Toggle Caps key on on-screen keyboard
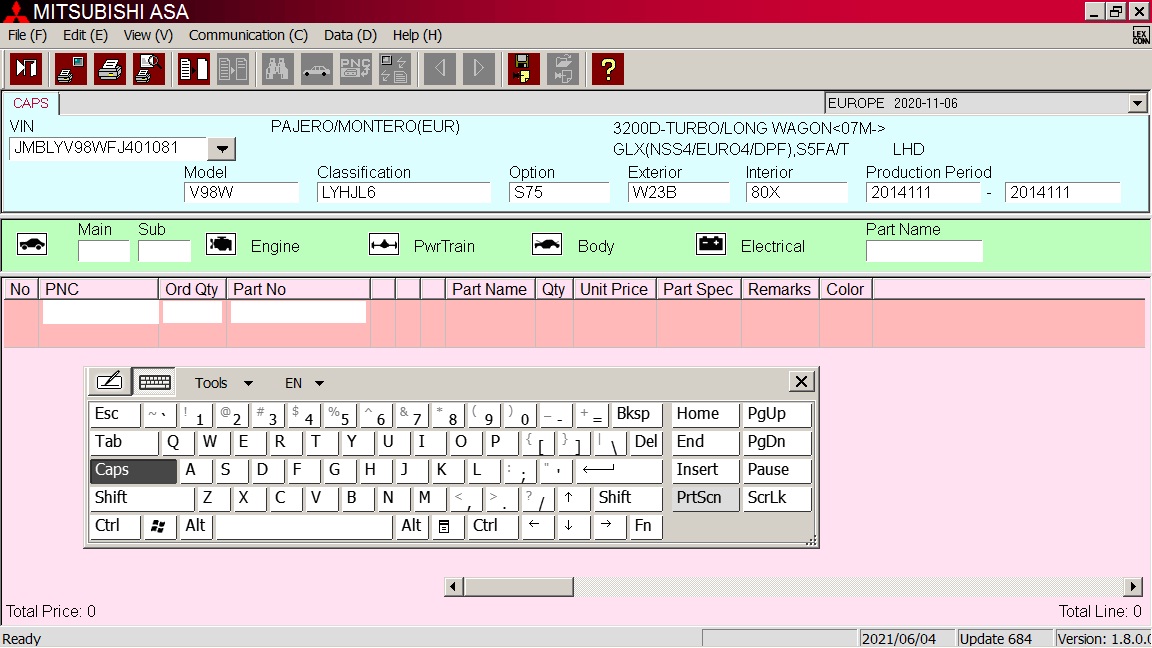Screen dimensions: 1152x648 [x=133, y=470]
